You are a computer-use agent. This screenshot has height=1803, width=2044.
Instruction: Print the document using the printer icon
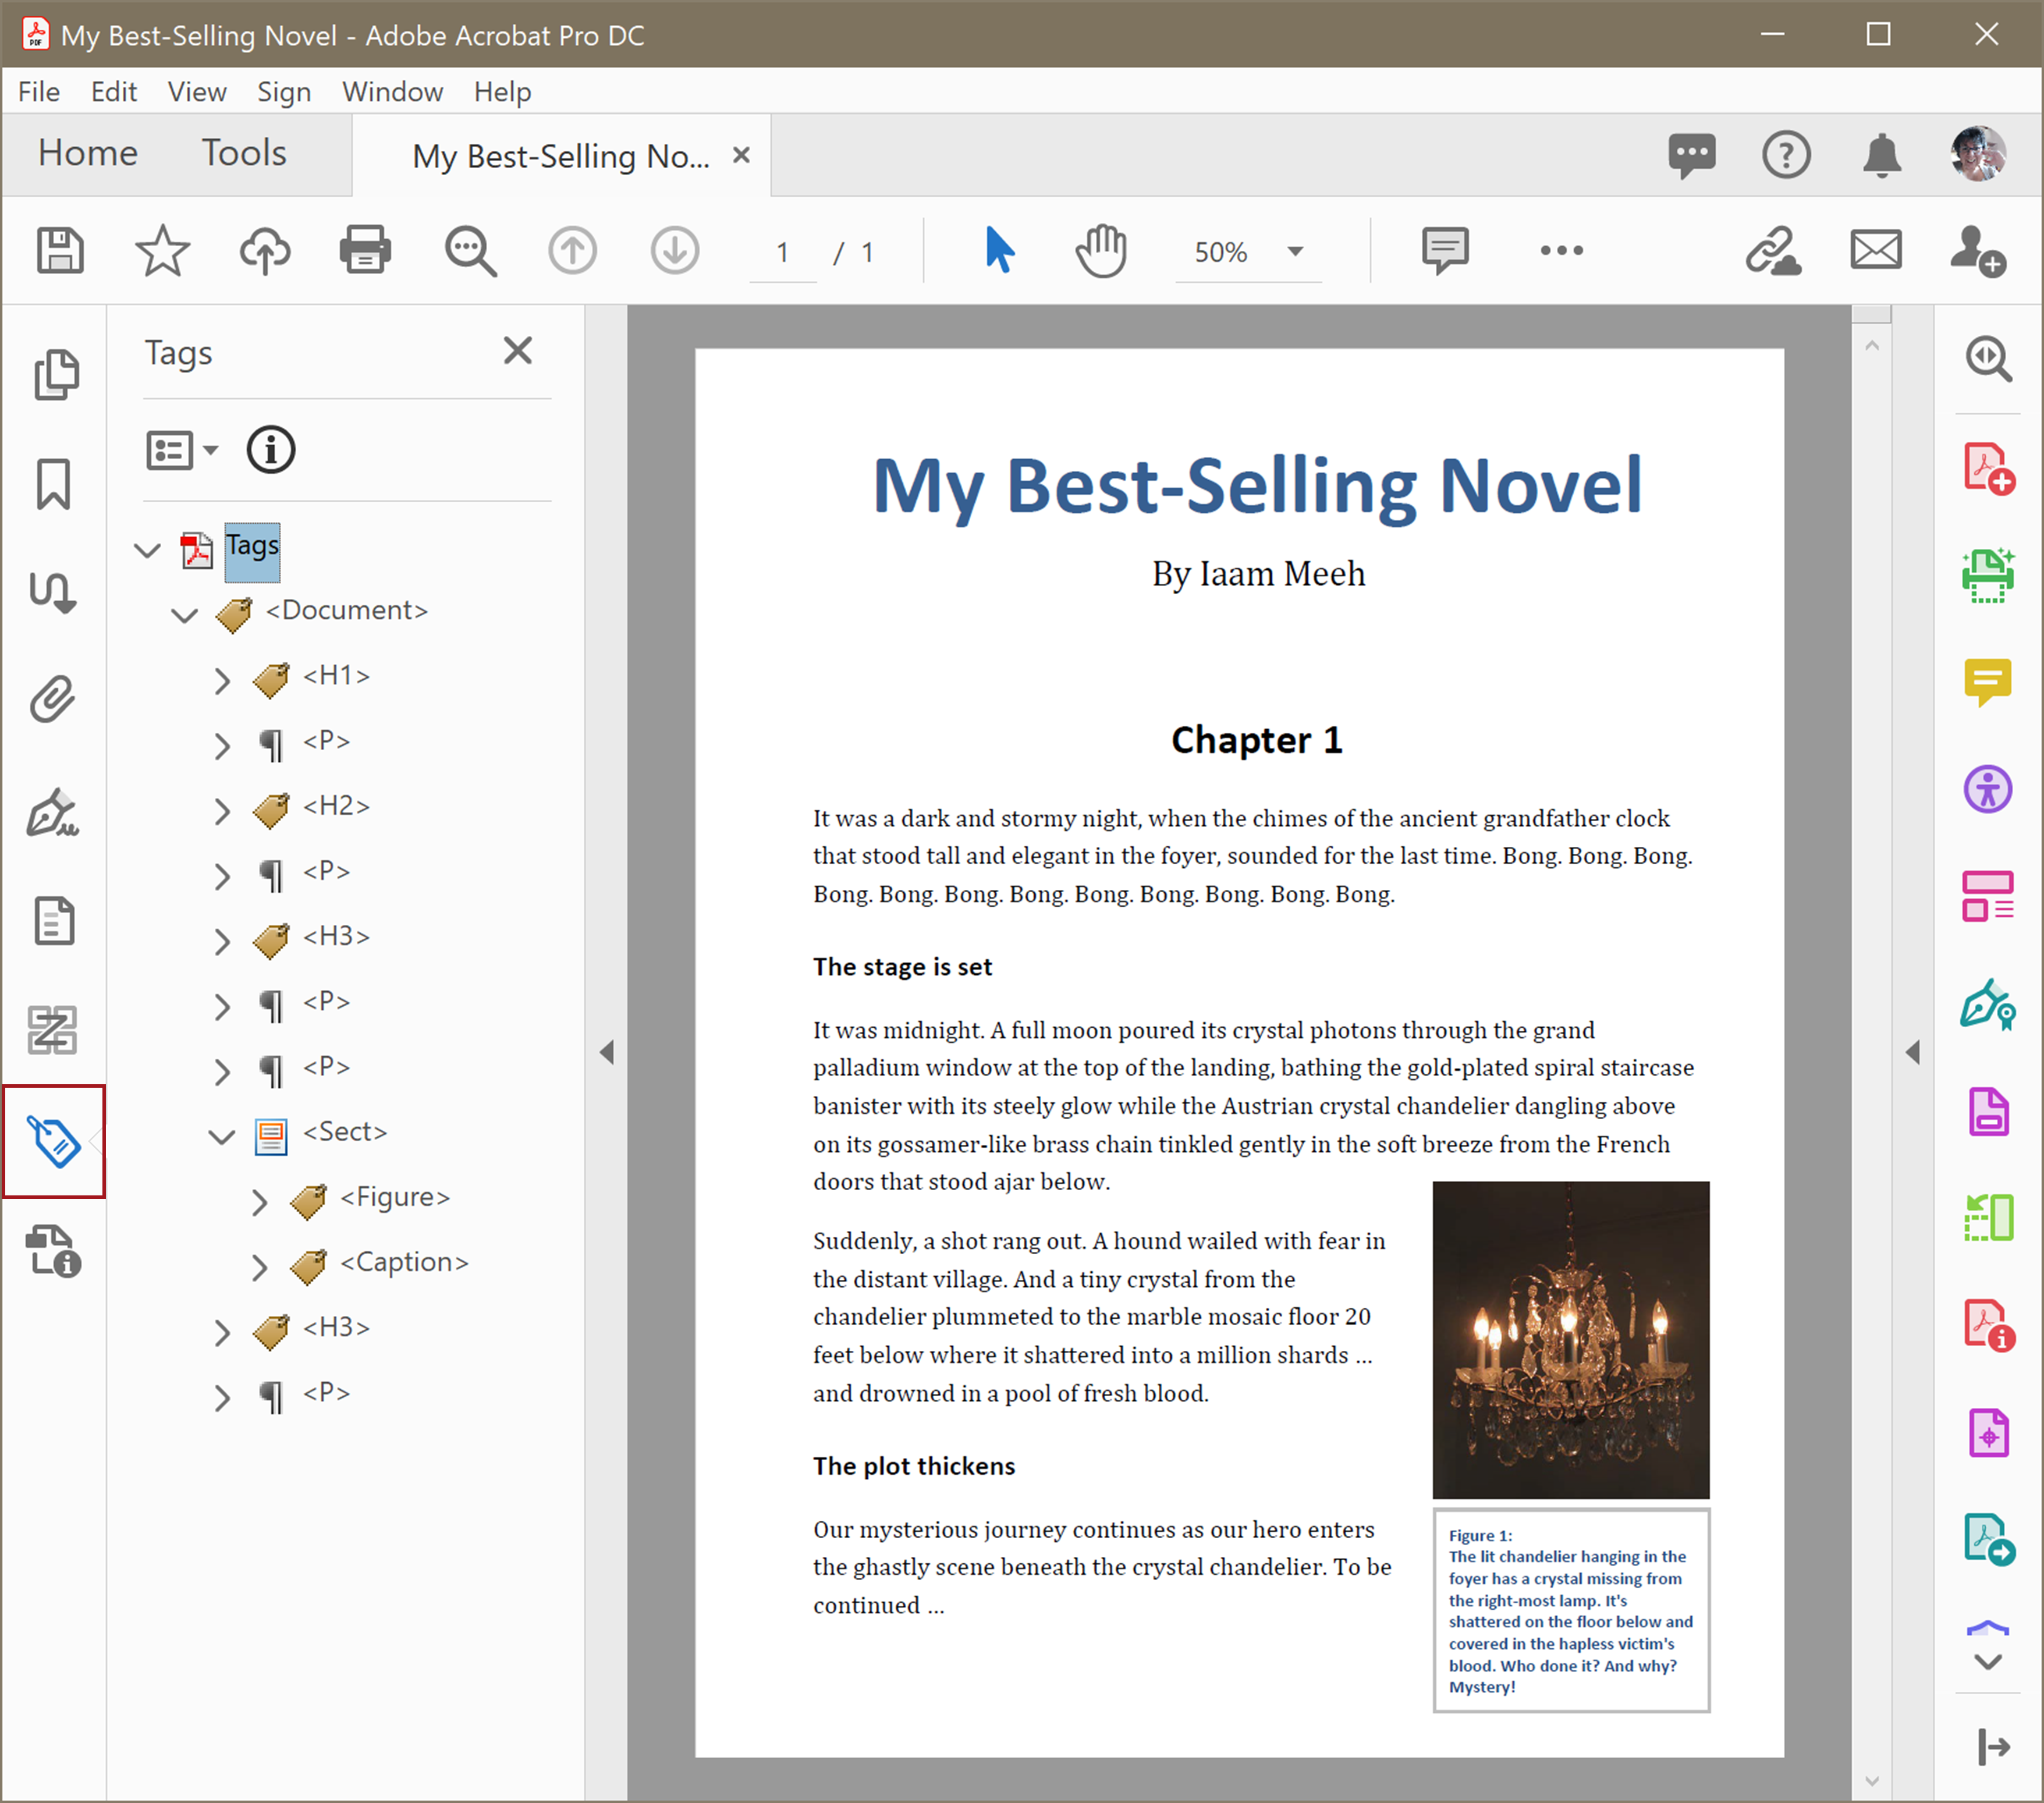pos(365,250)
